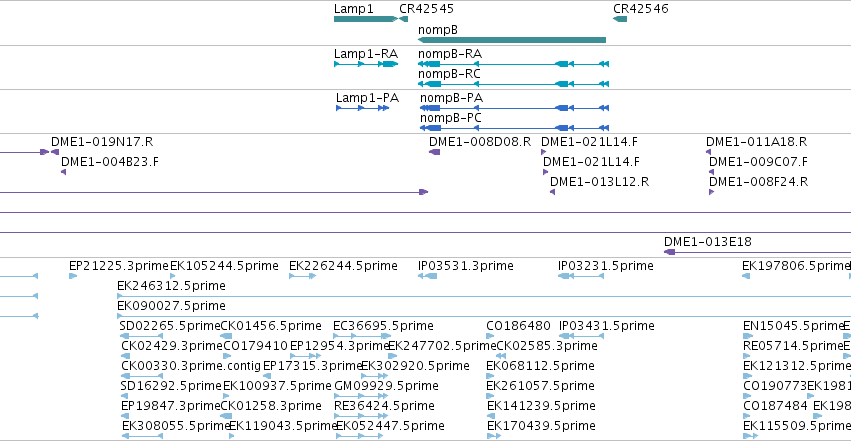Click the DME1-004B23.F label

point(110,162)
